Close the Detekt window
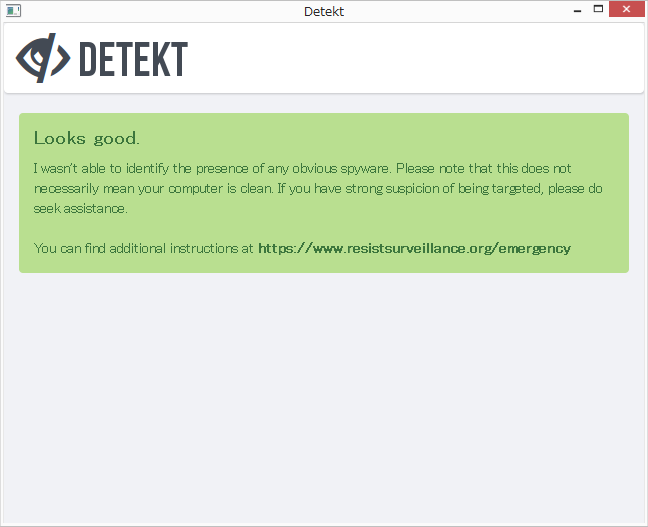Screen dimensions: 648x527 pos(627,9)
